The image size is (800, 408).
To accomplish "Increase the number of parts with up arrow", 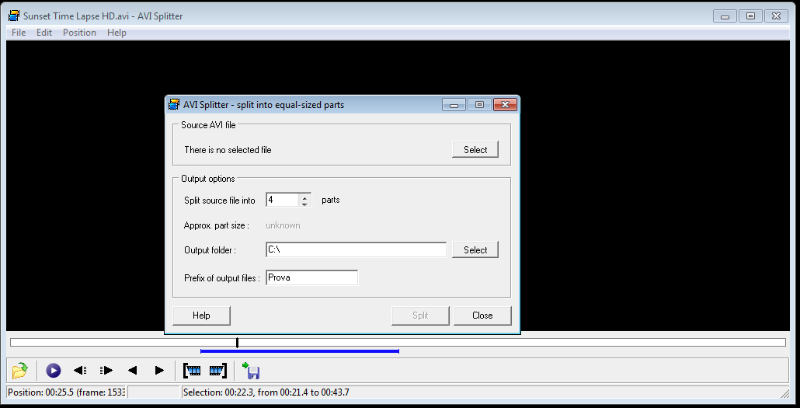I will (304, 196).
